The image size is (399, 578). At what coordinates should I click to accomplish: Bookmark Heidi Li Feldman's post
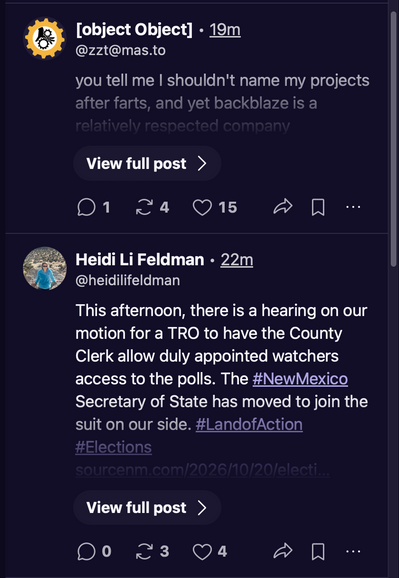(x=318, y=551)
